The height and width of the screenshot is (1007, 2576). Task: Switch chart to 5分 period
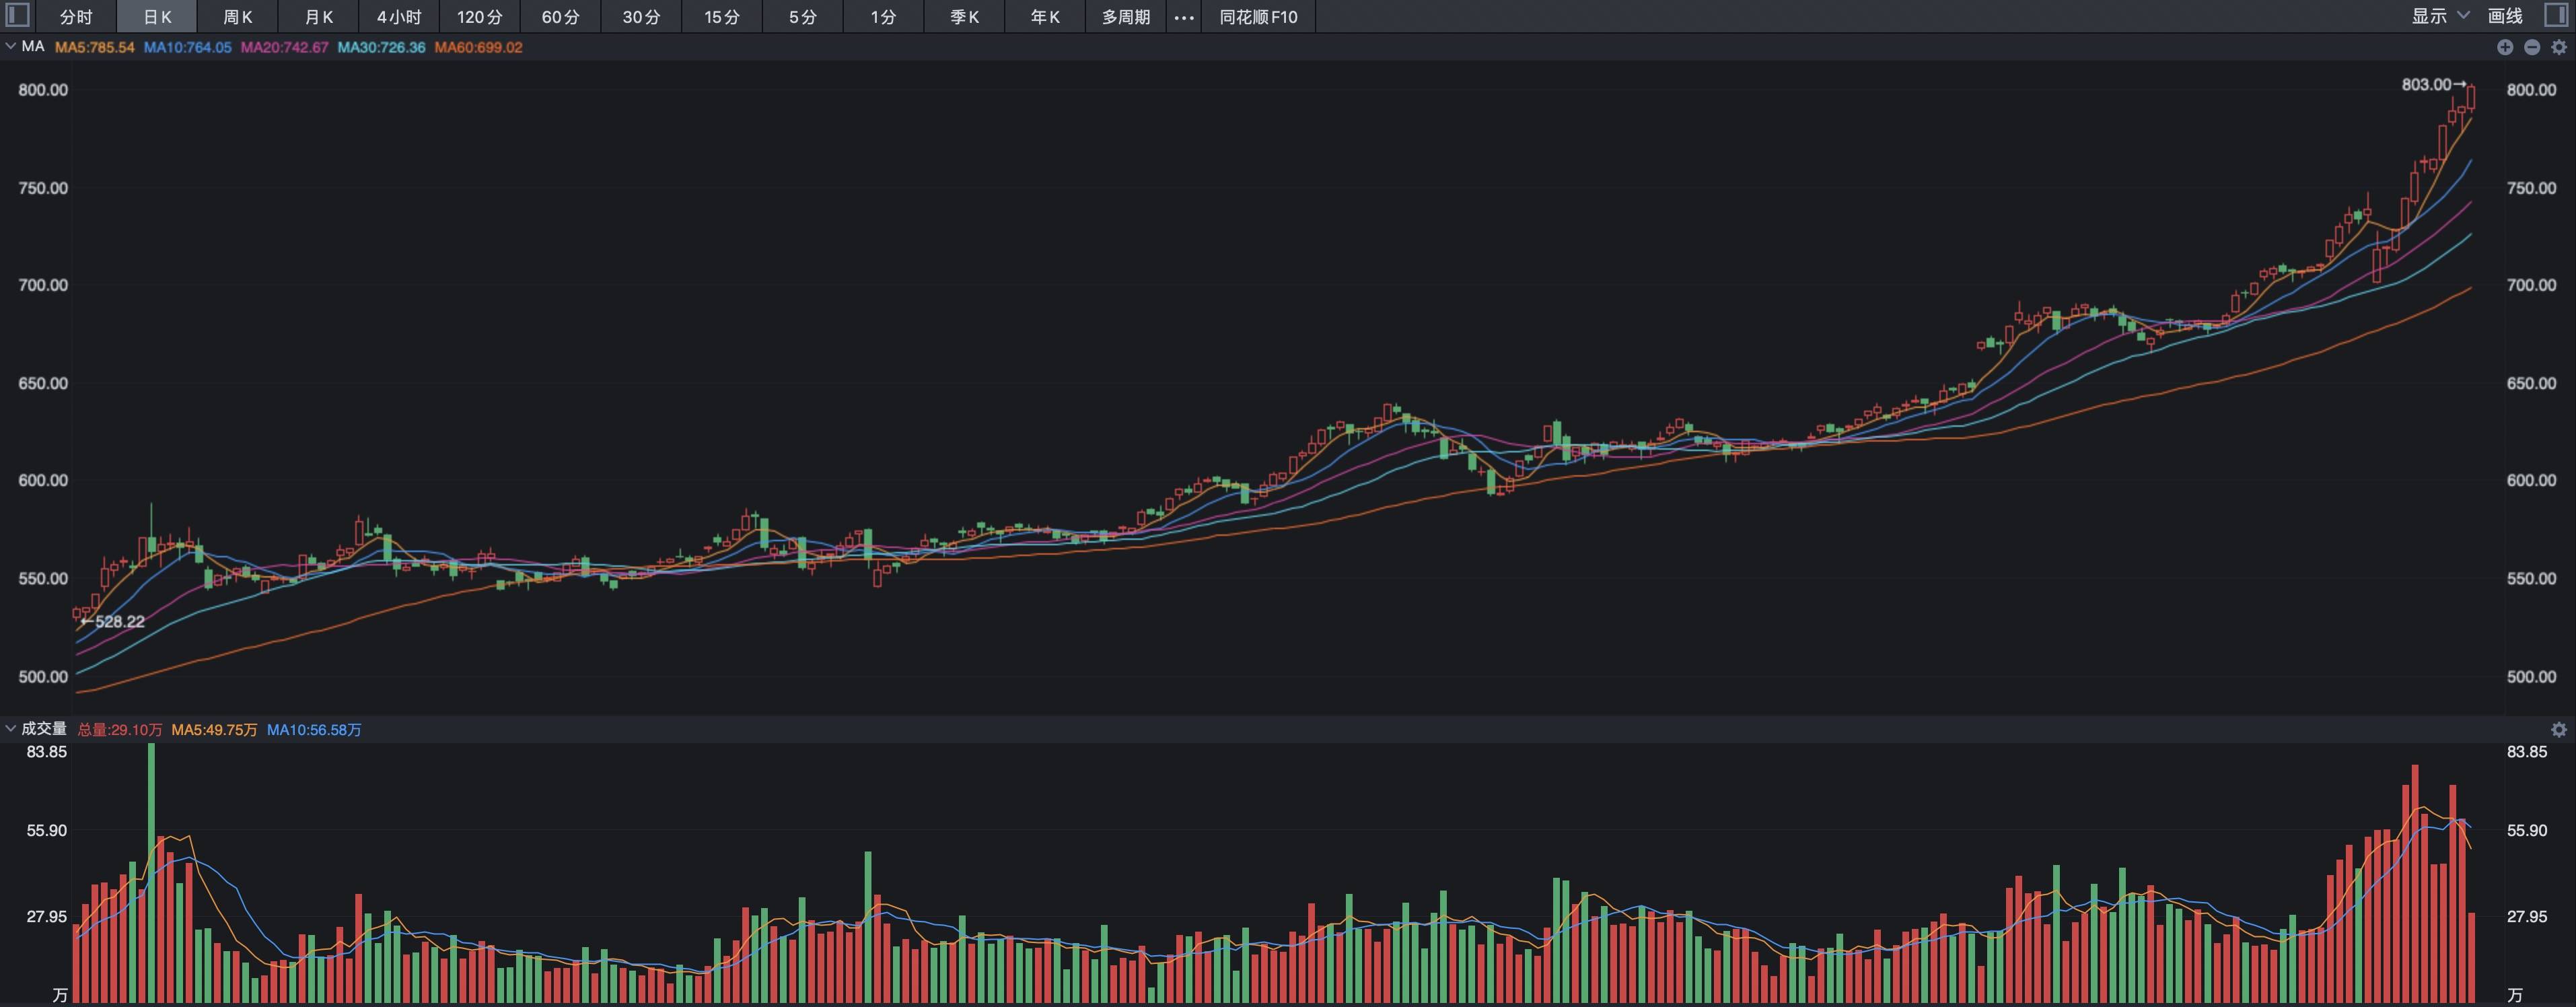tap(803, 17)
